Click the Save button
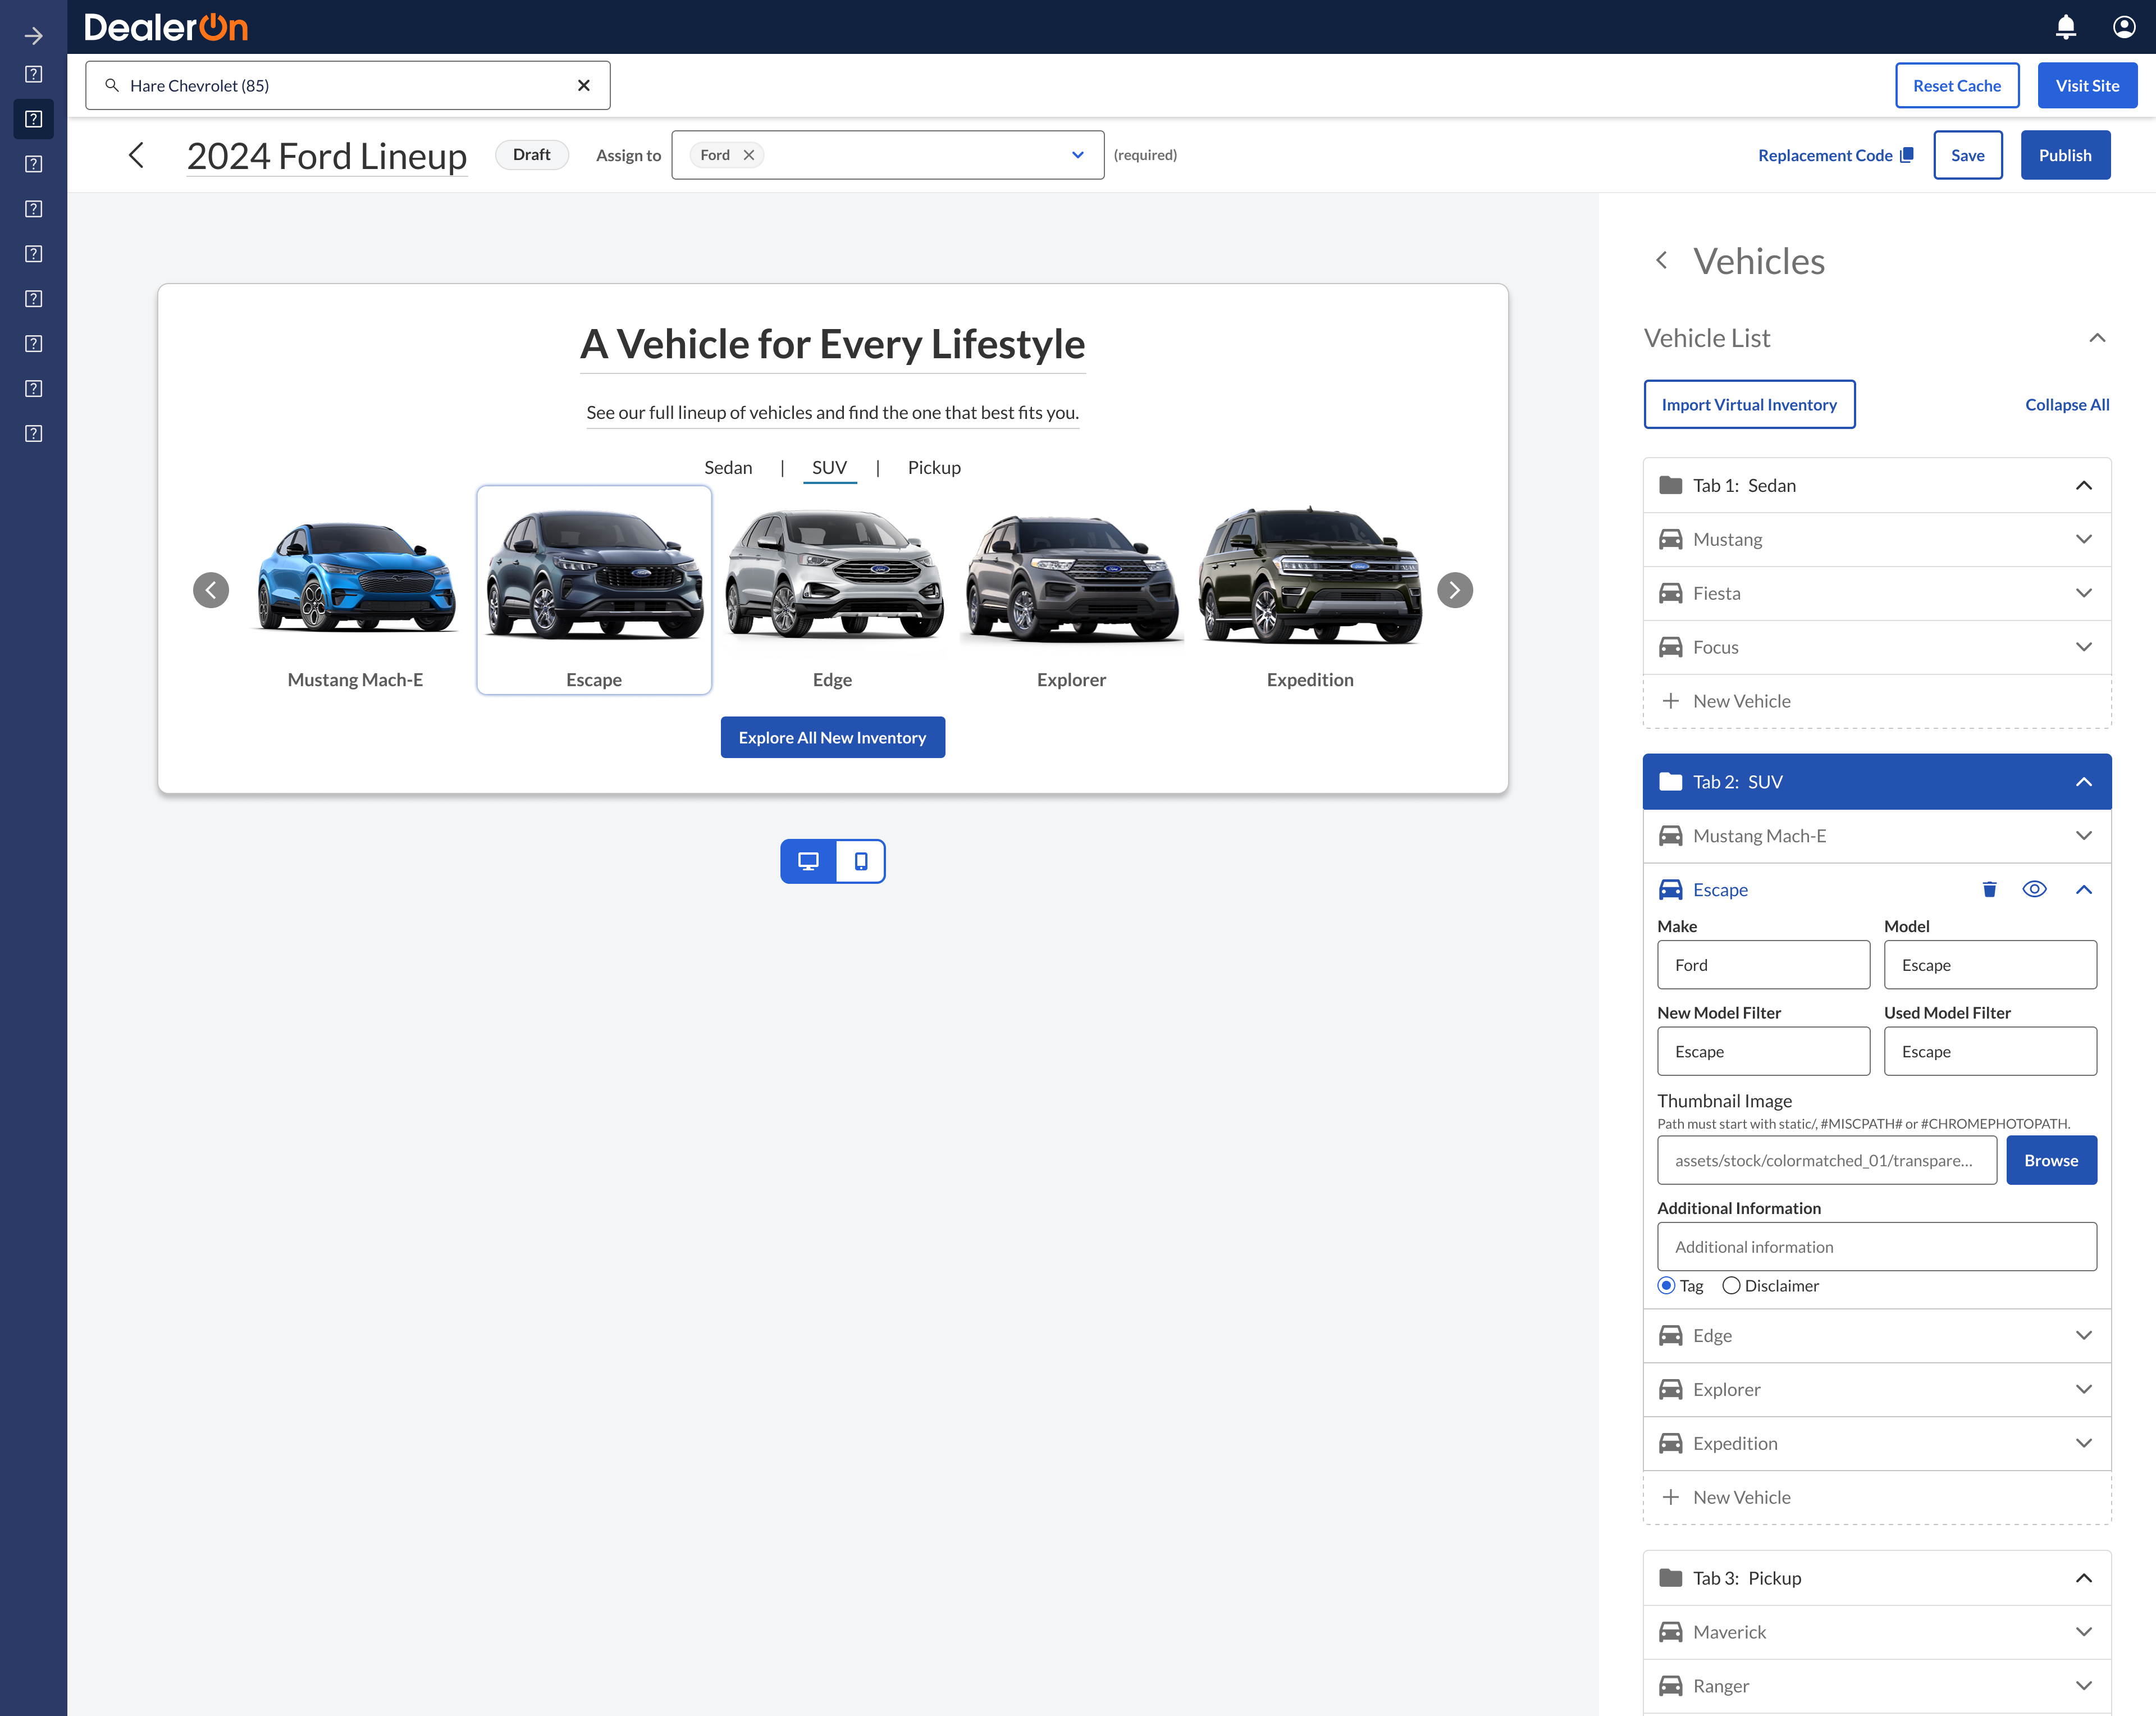This screenshot has height=1716, width=2156. [x=1967, y=155]
